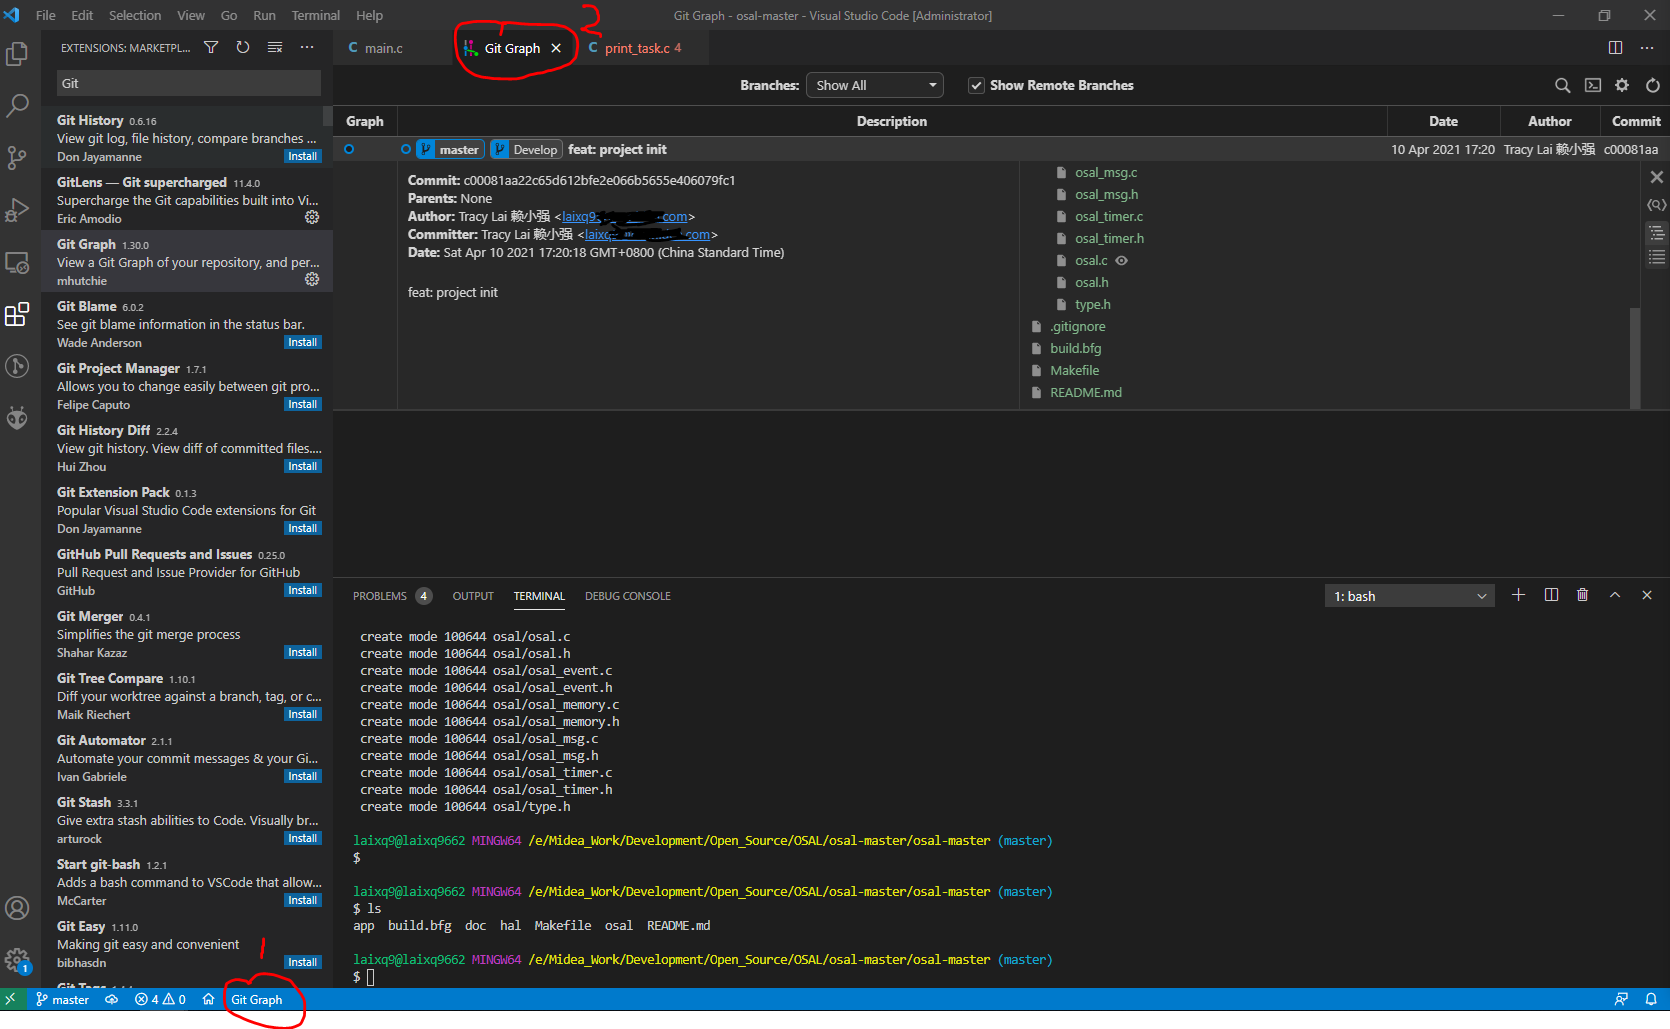1670x1029 pixels.
Task: Open the Extensions view icon
Action: click(17, 314)
